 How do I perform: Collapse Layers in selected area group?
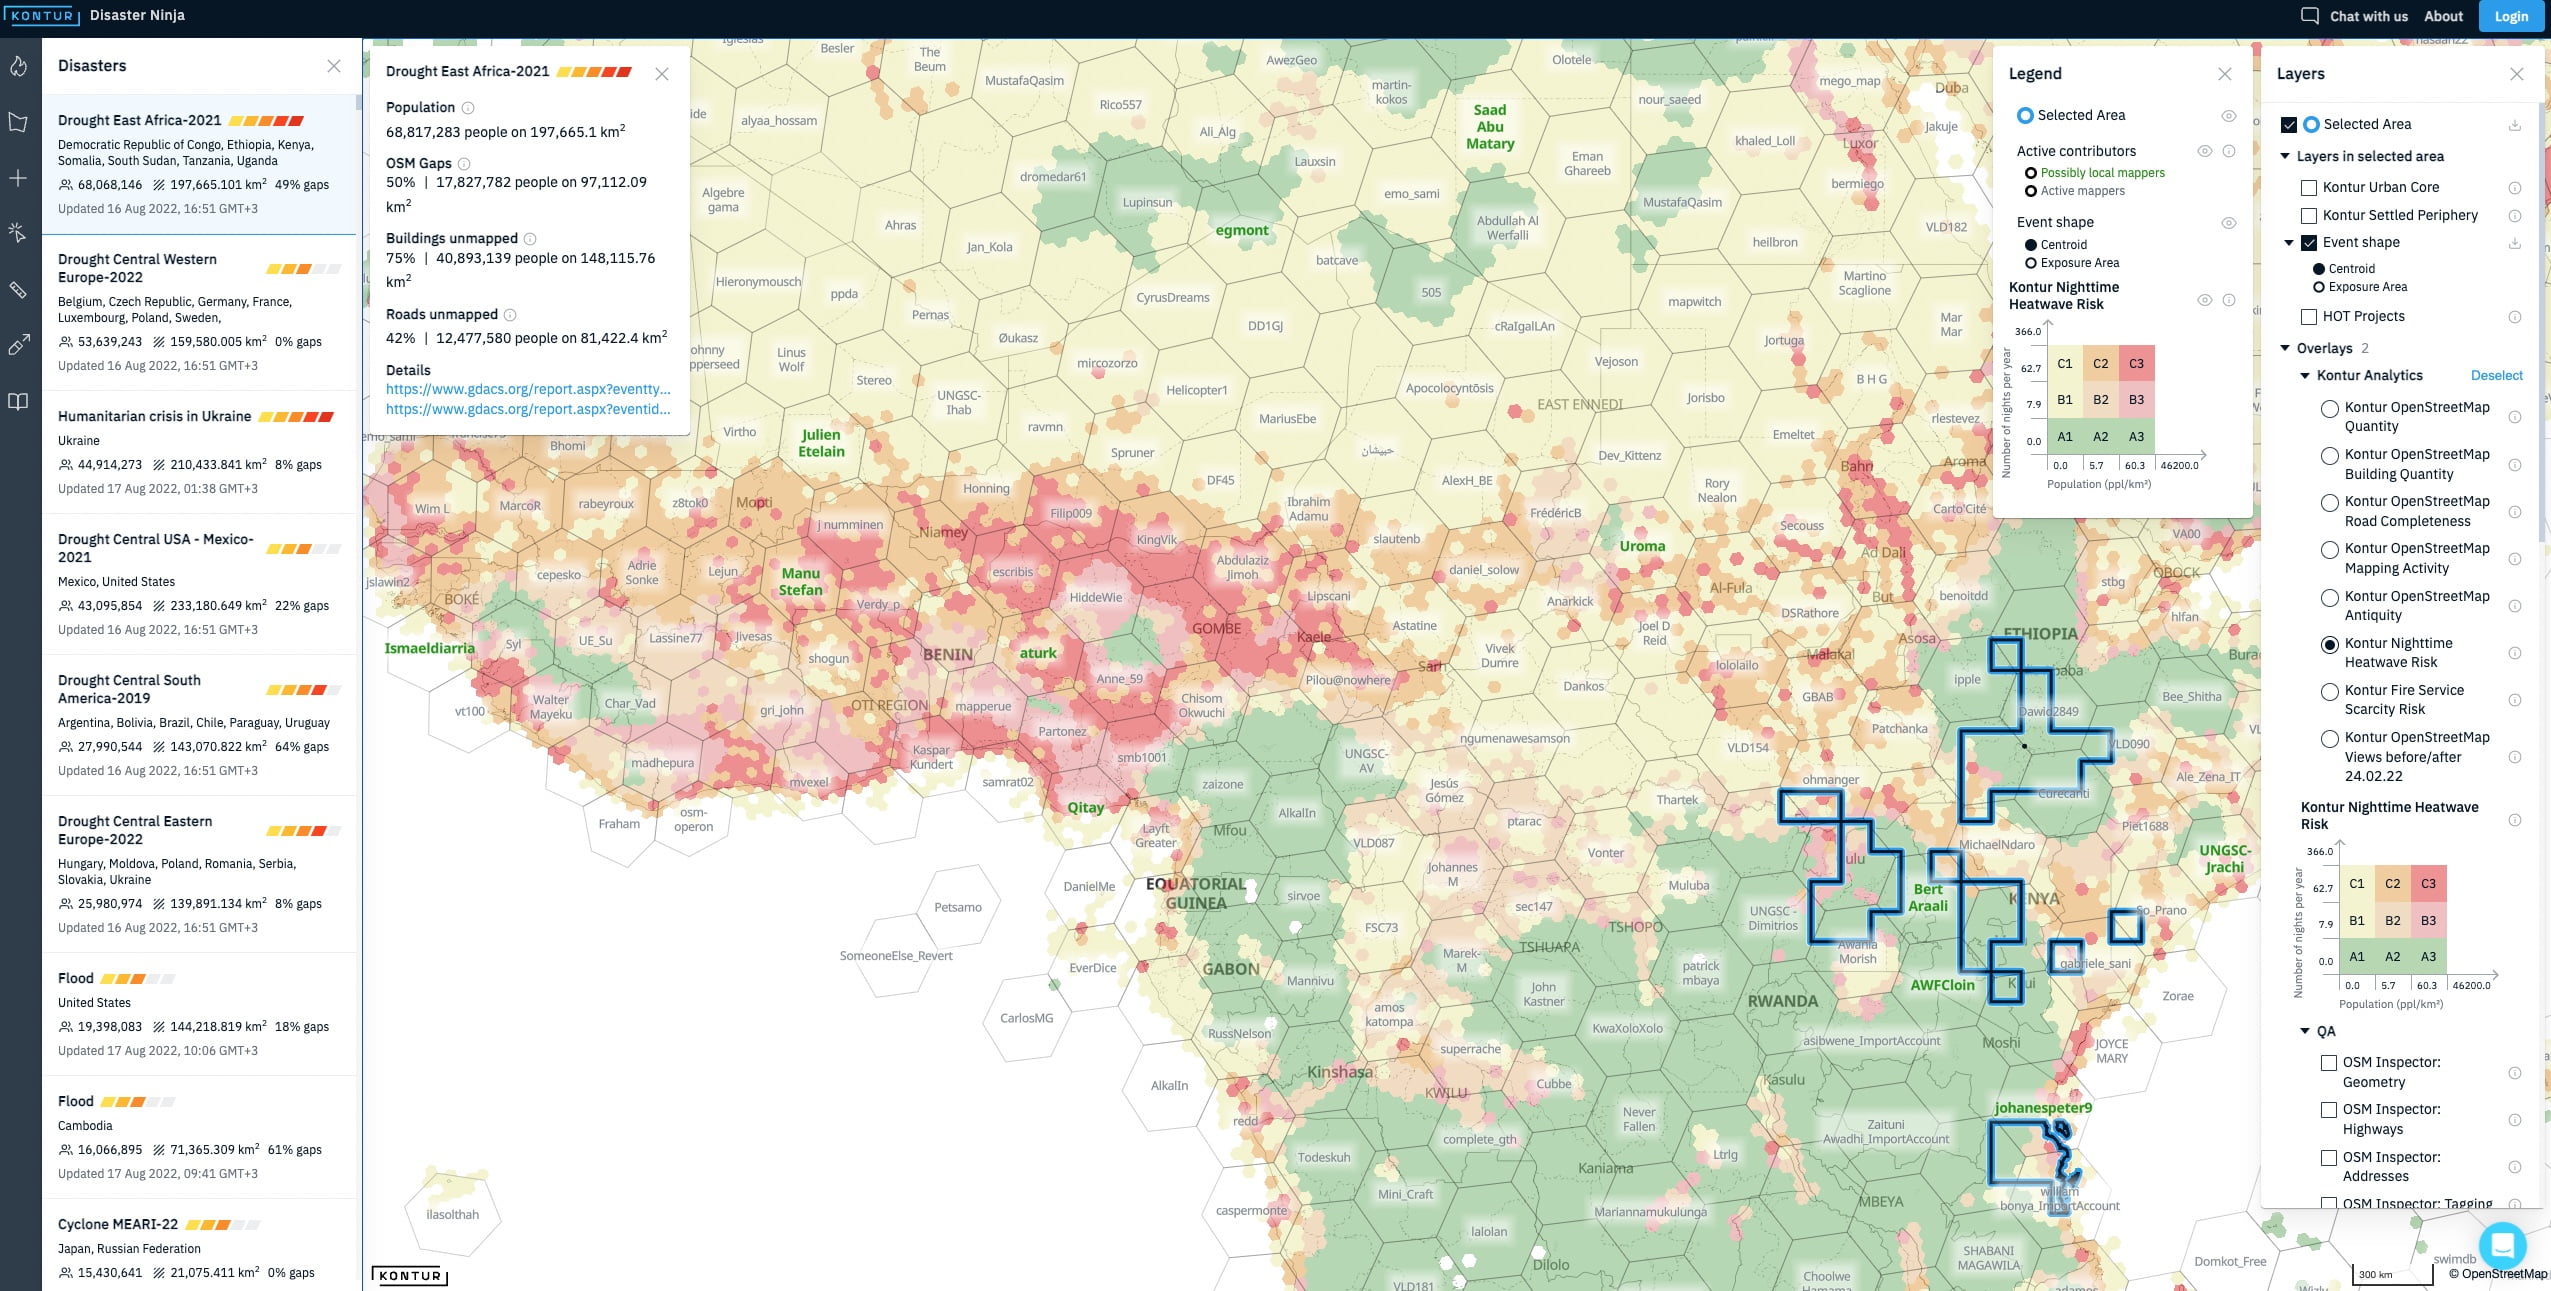(2285, 157)
